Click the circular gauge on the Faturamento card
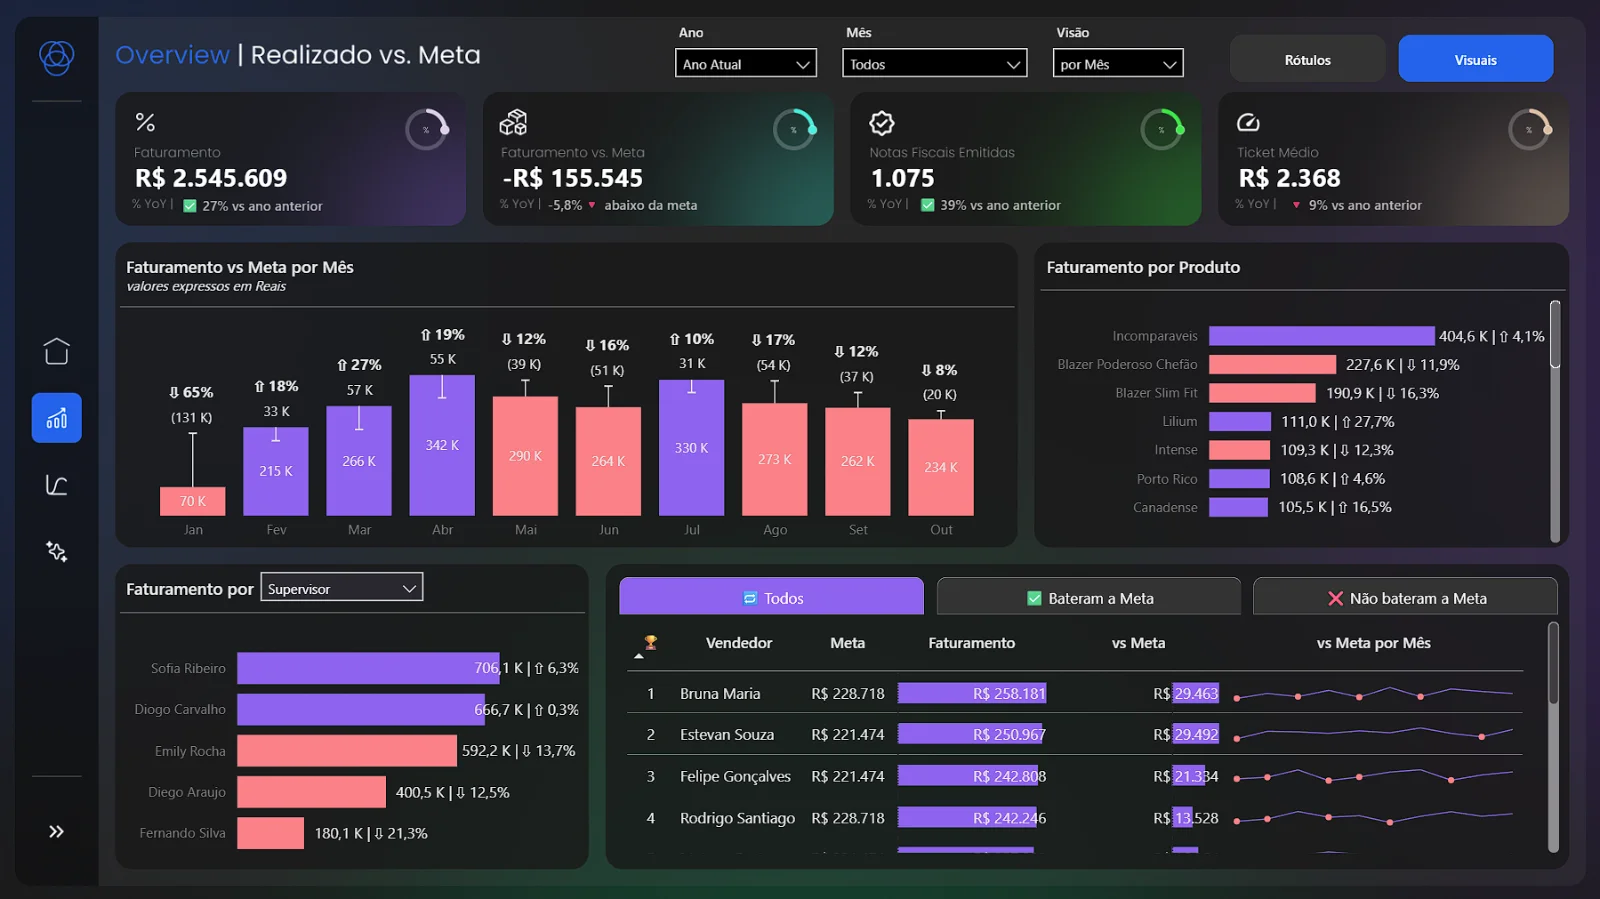1600x899 pixels. (426, 129)
